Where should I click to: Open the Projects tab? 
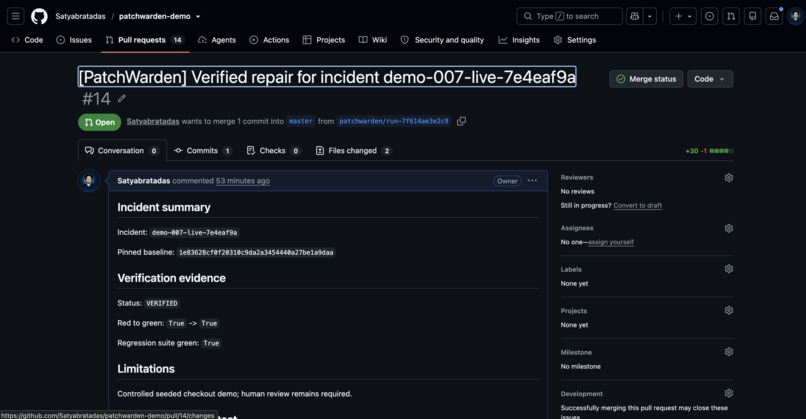tap(324, 40)
